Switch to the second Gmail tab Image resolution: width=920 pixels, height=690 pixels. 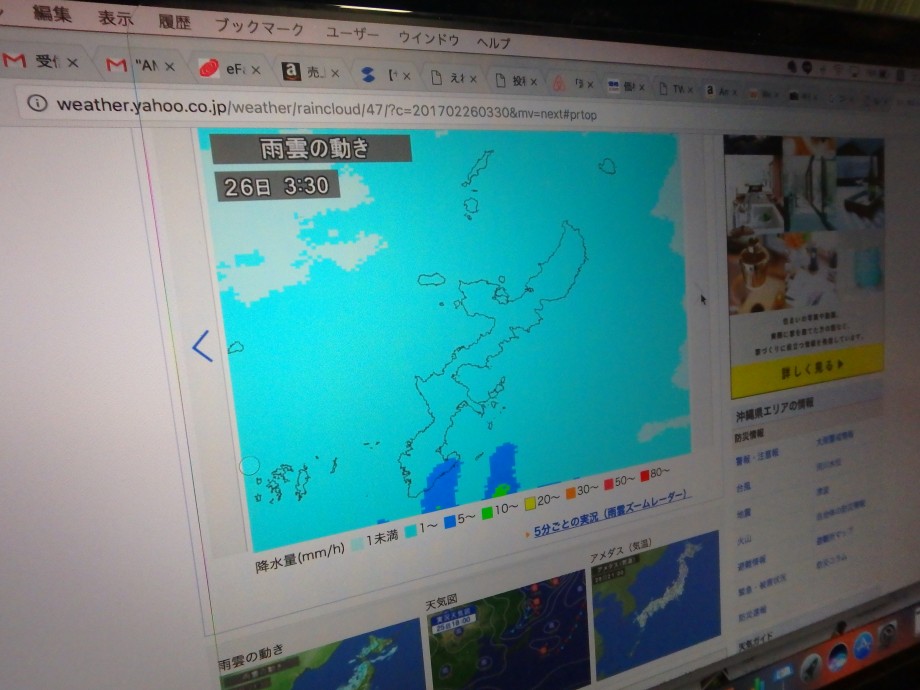(x=141, y=65)
